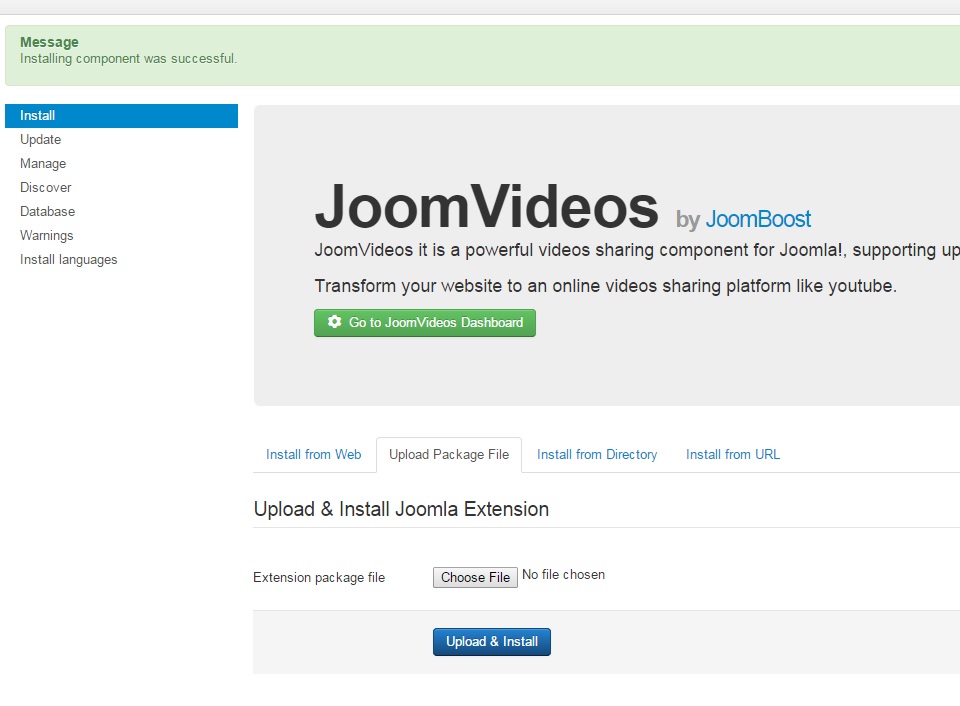Open Install languages page

tap(69, 260)
